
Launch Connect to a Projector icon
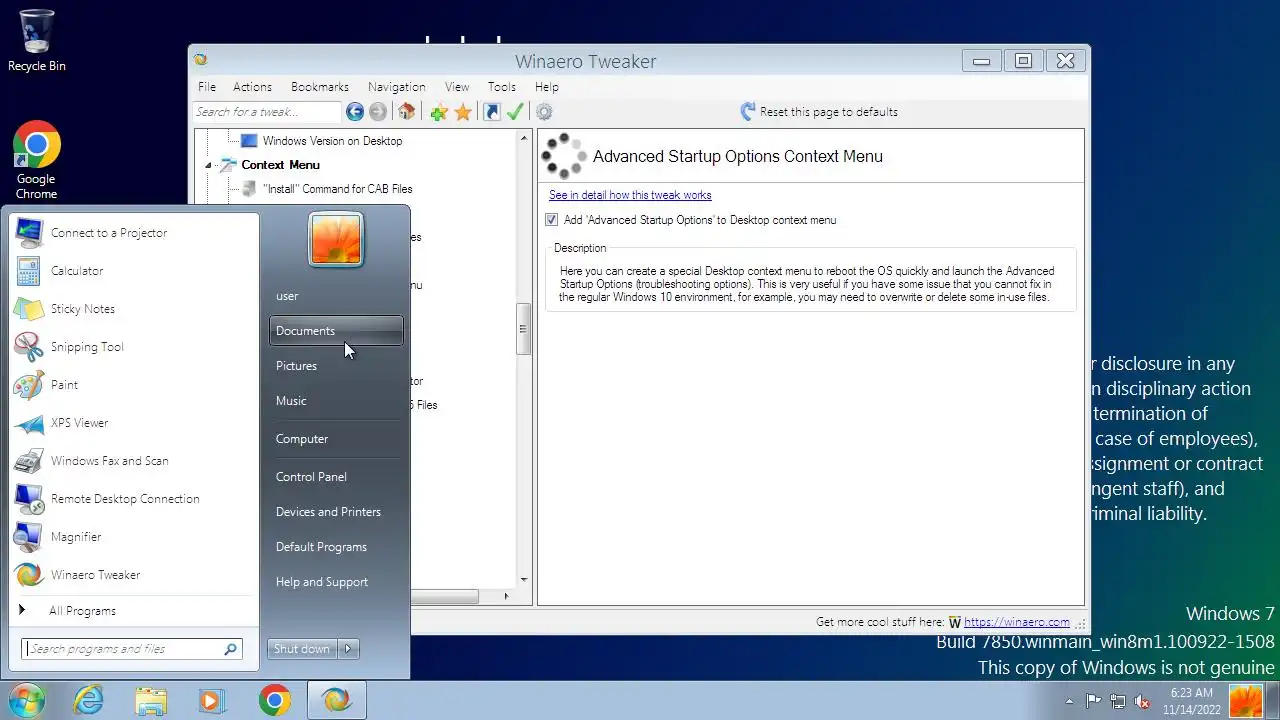29,233
